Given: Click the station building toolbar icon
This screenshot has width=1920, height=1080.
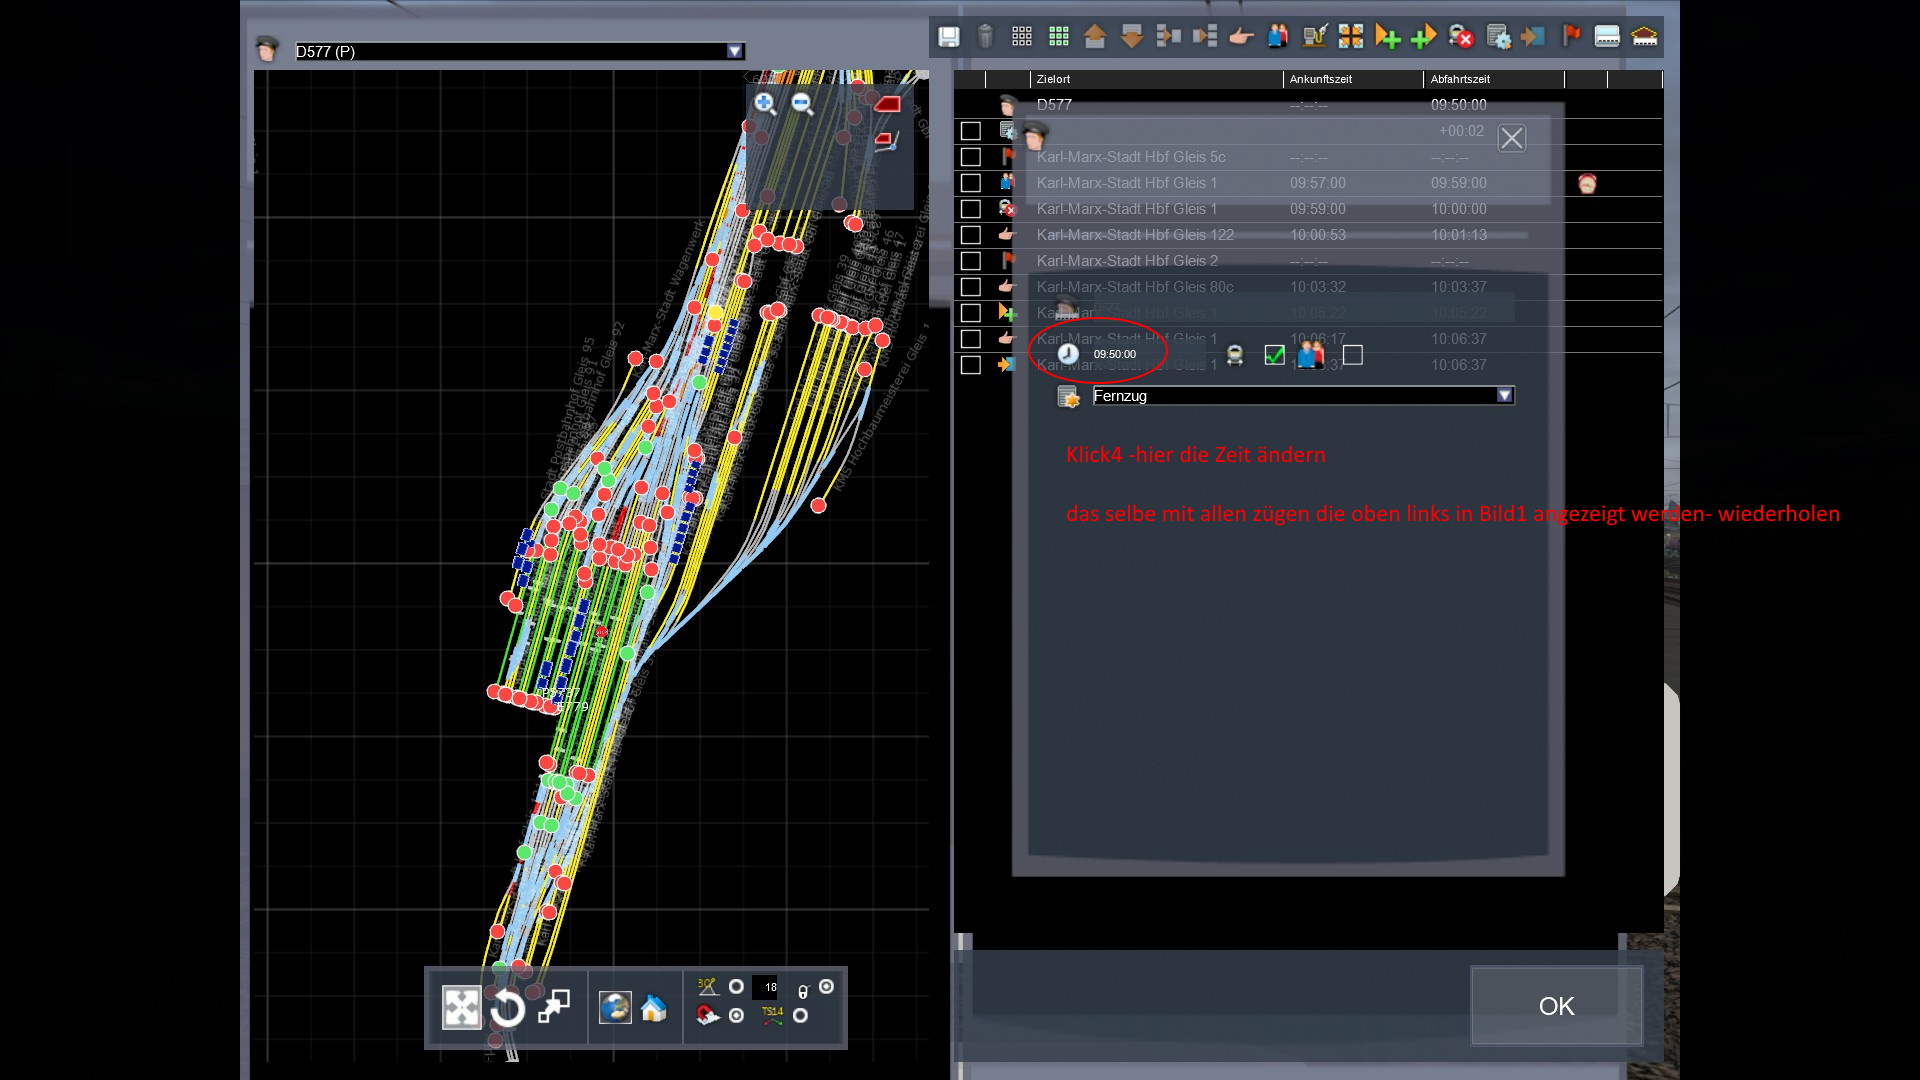Looking at the screenshot, I should (1645, 37).
